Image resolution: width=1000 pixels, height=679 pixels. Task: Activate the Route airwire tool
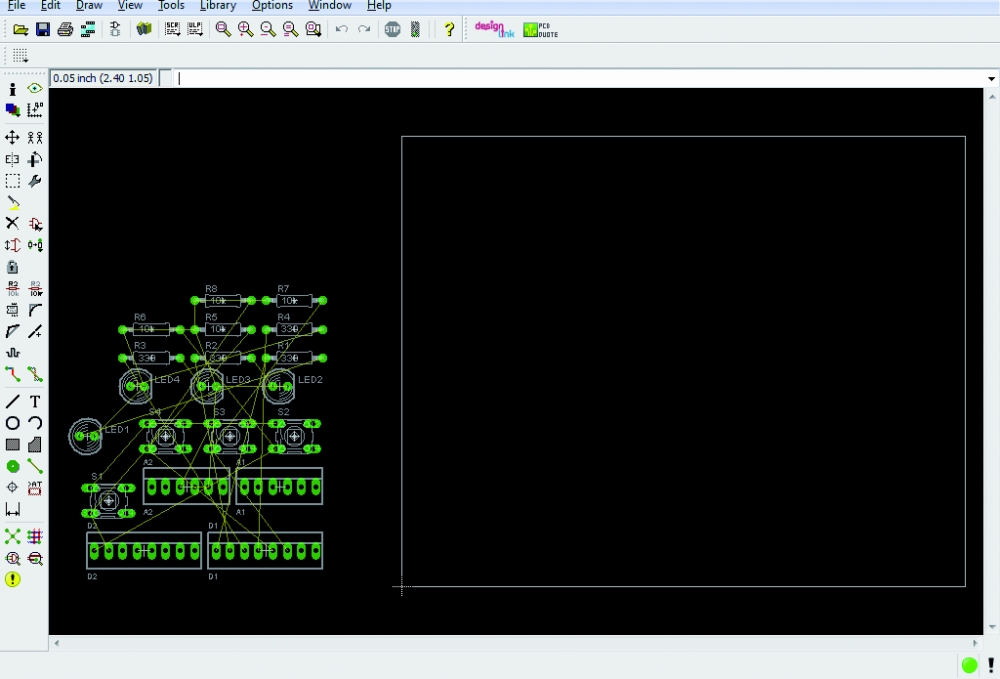pyautogui.click(x=12, y=374)
